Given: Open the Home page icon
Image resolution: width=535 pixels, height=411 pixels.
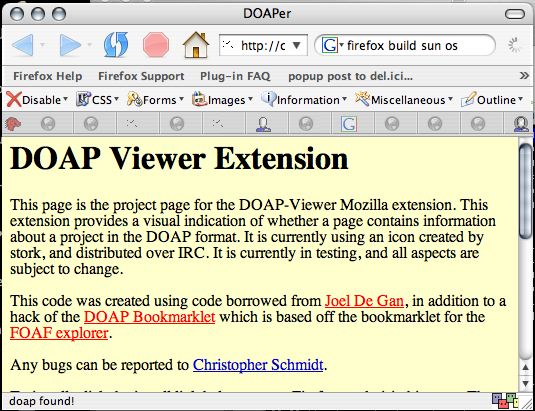Looking at the screenshot, I should pos(196,44).
